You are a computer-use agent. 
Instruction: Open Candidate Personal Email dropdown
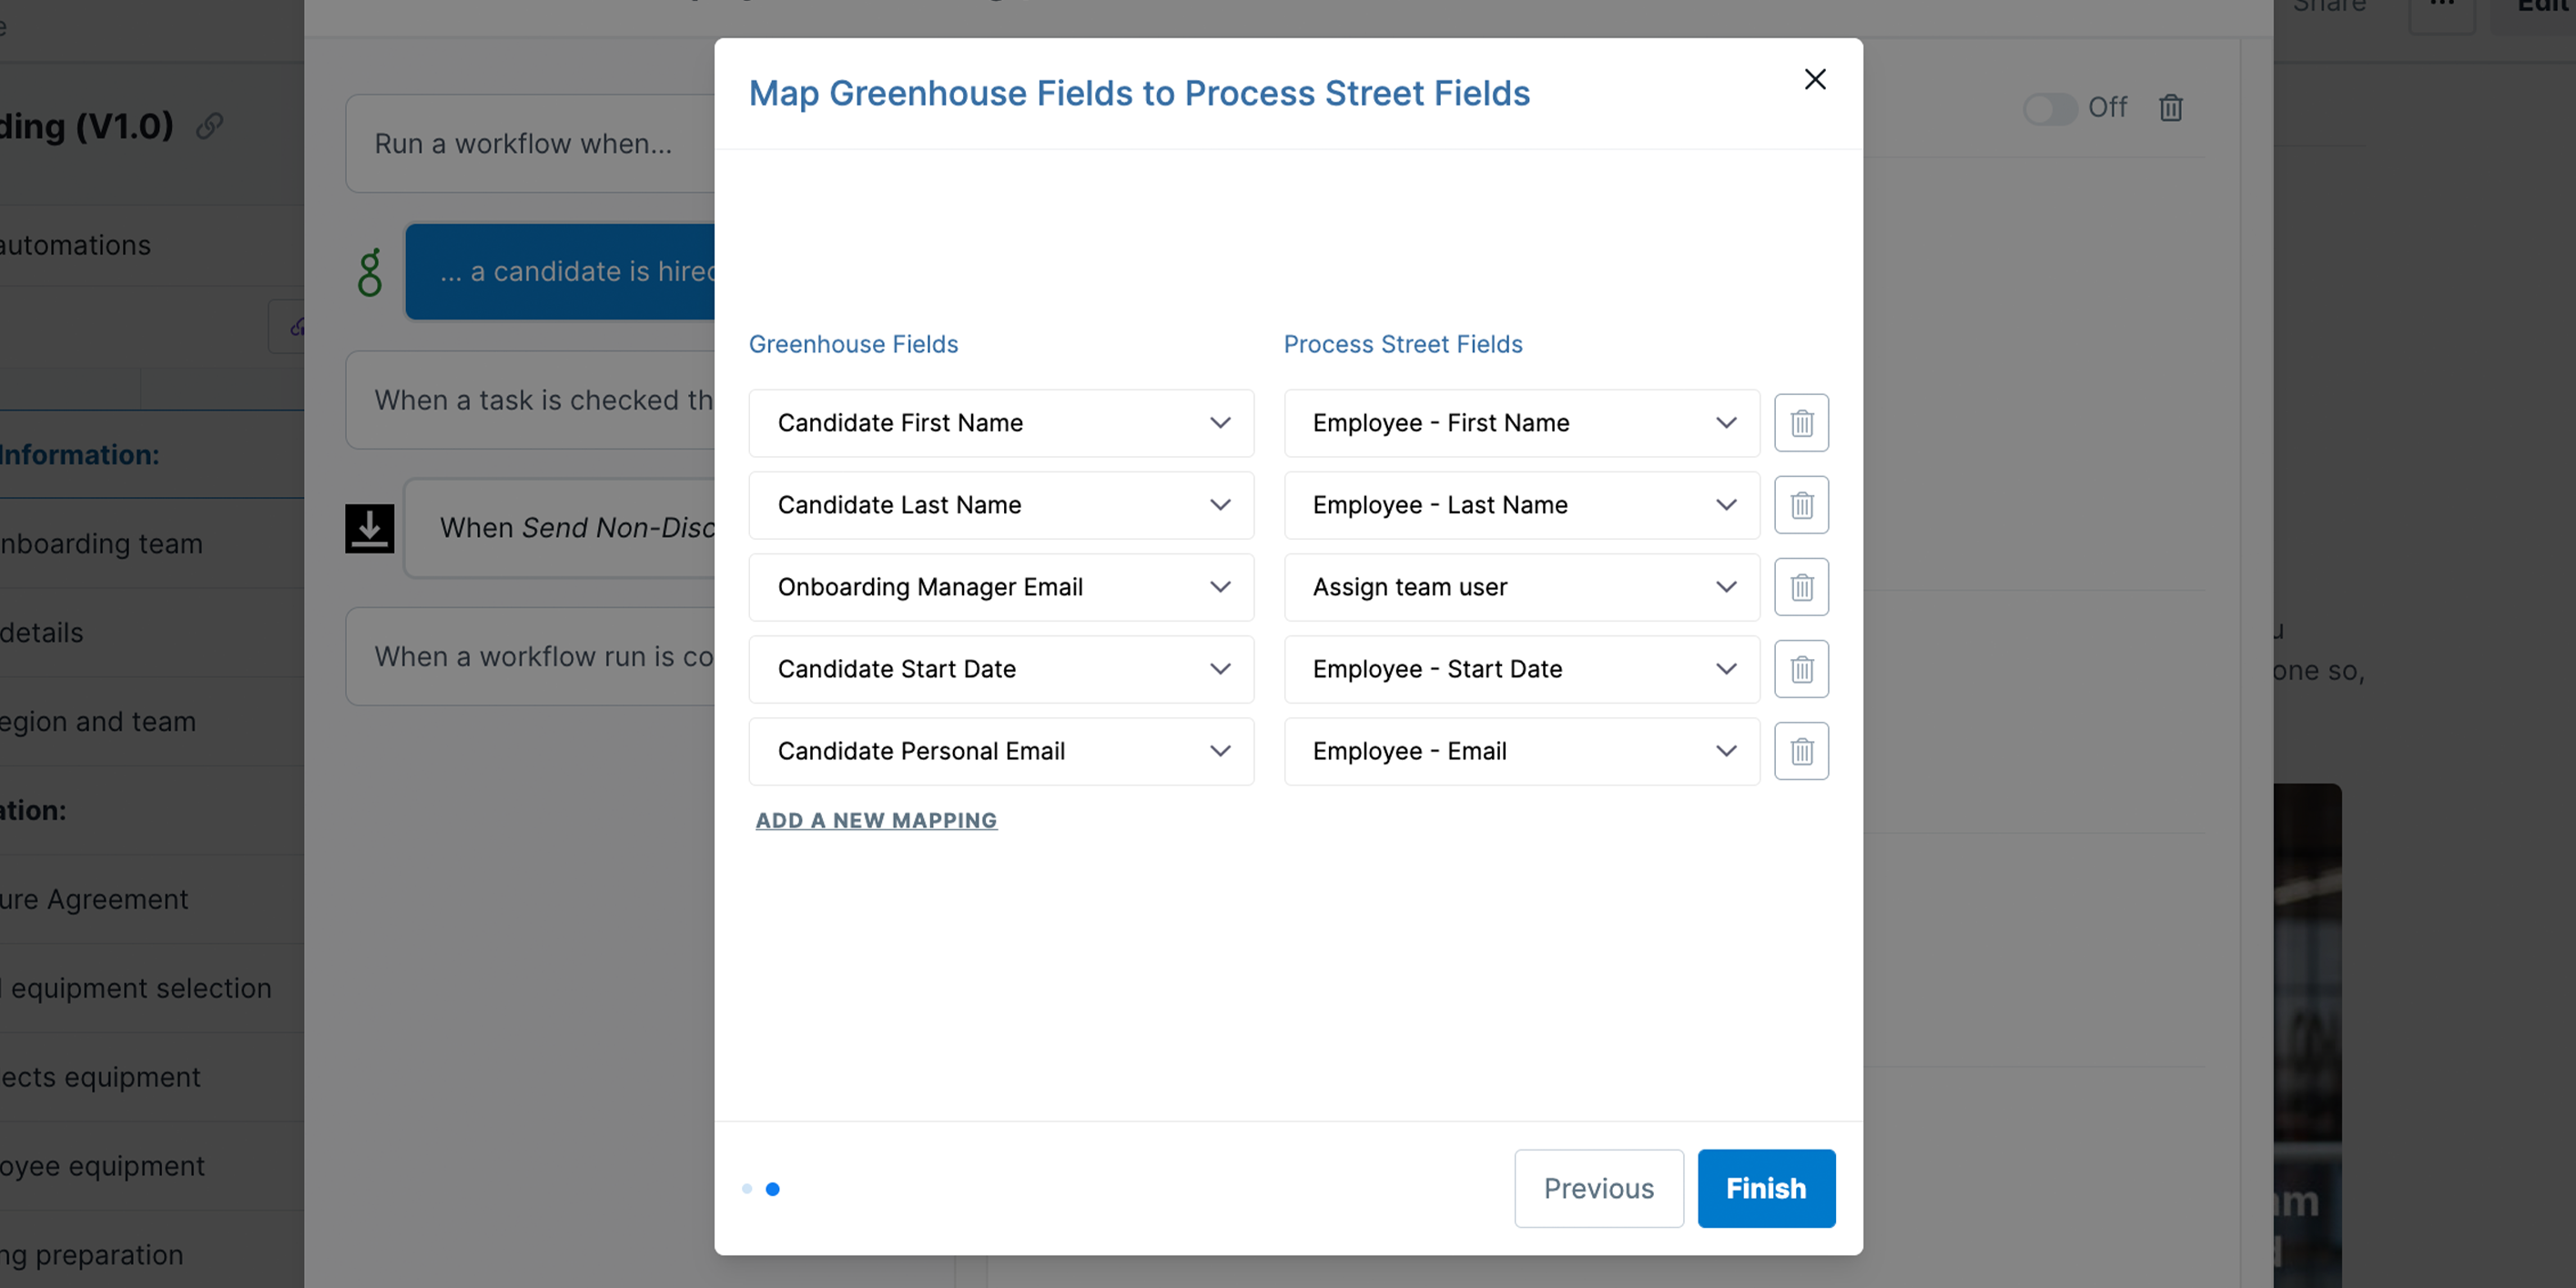click(1001, 751)
